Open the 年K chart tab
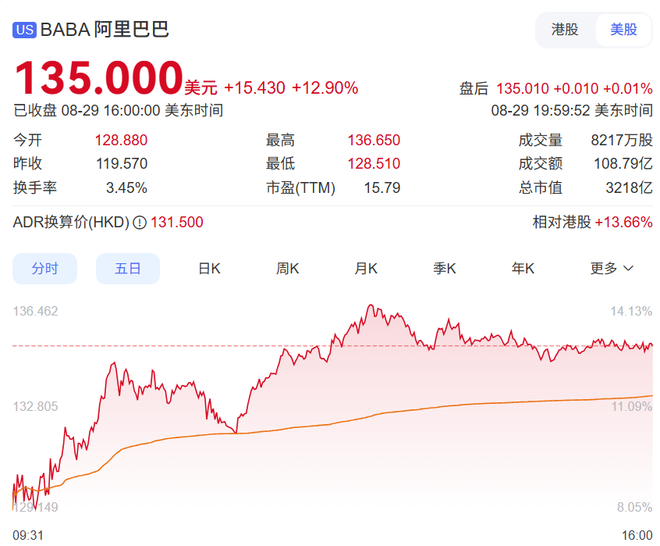Viewport: 660px width, 546px height. coord(523,268)
